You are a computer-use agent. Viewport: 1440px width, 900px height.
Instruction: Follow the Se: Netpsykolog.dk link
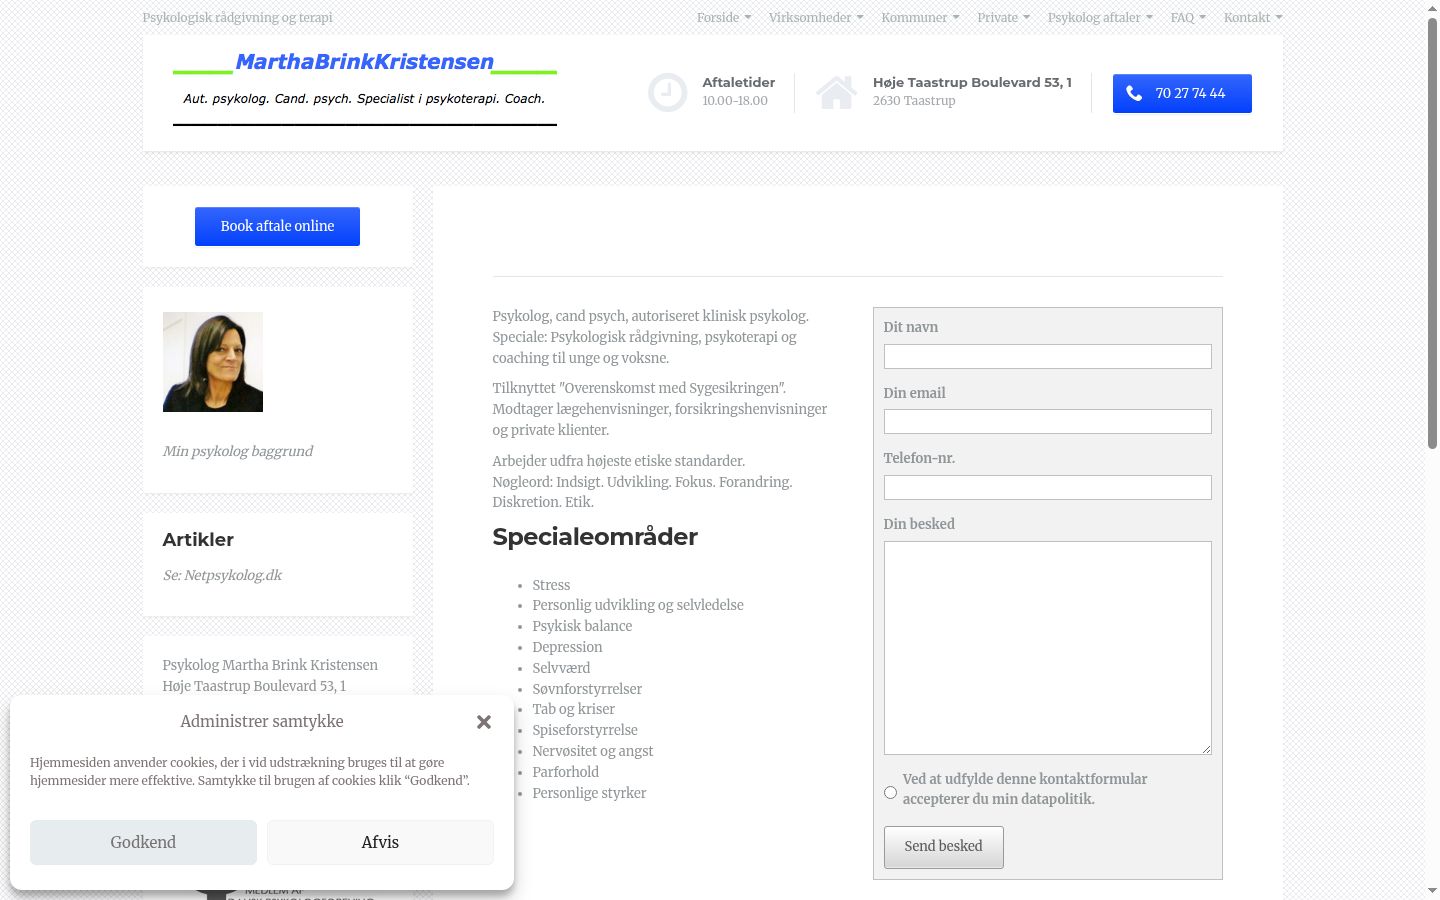coord(222,575)
